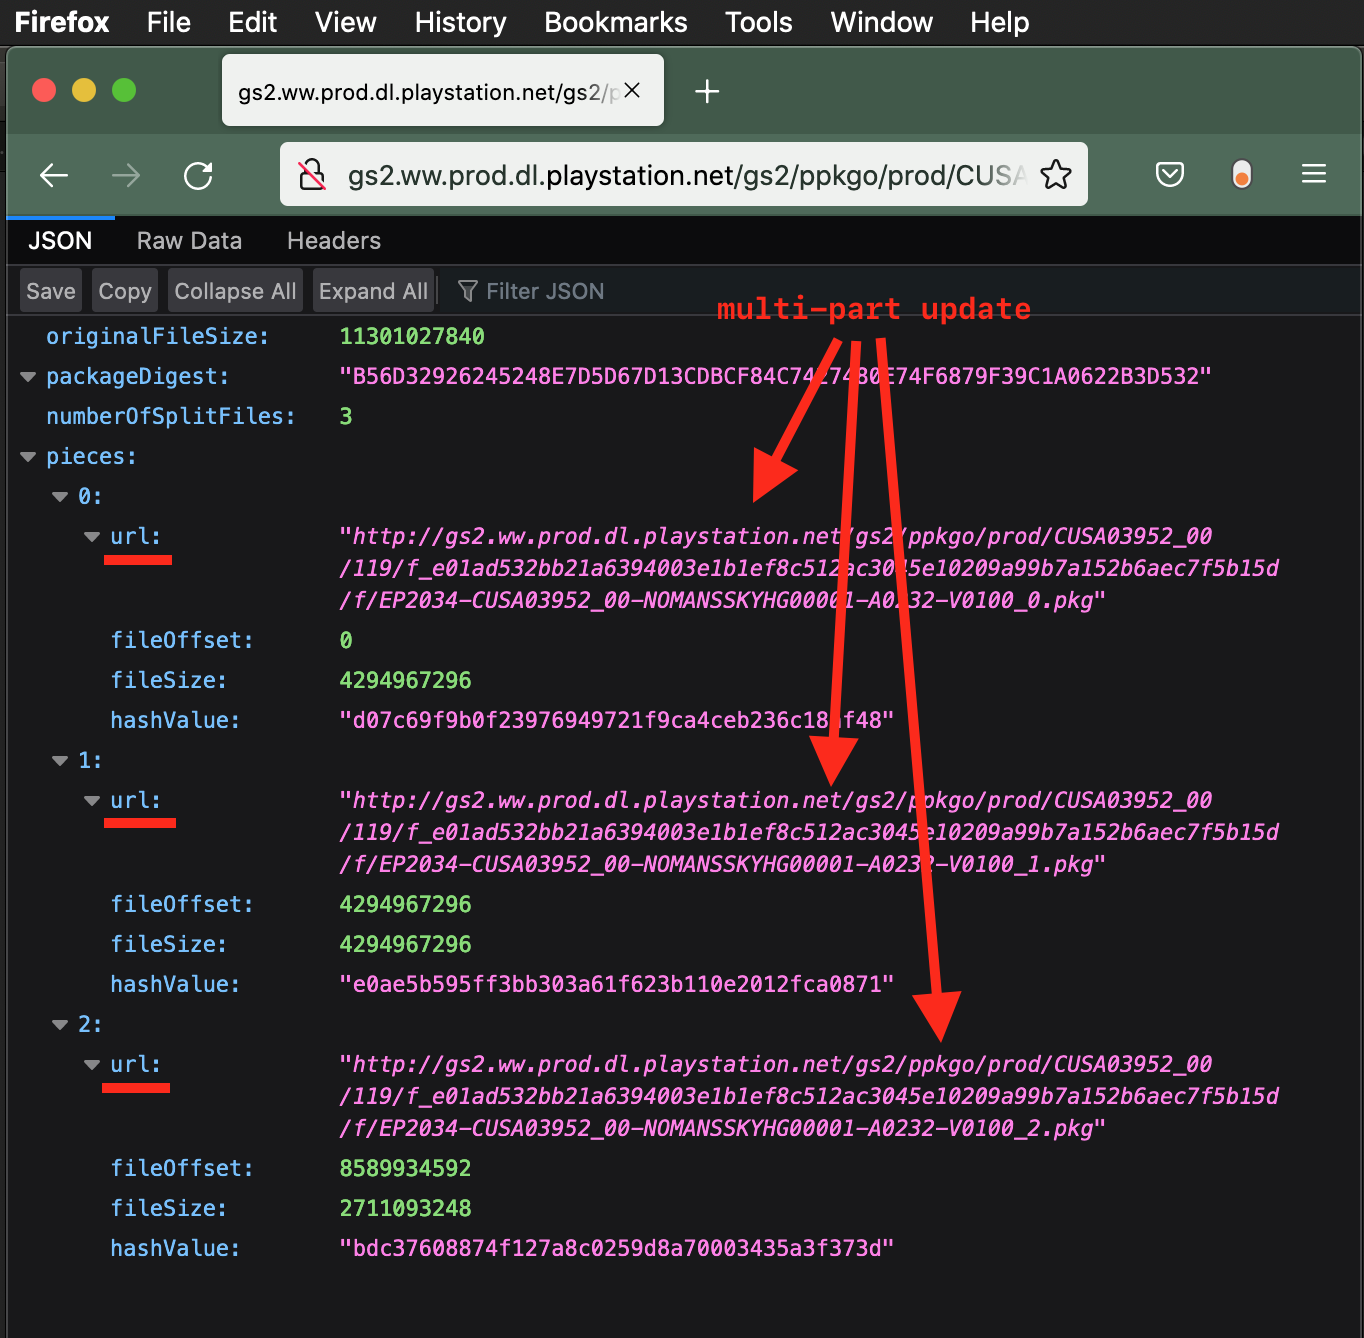Click the Filter JSON funnel icon
1364x1338 pixels.
pyautogui.click(x=467, y=291)
